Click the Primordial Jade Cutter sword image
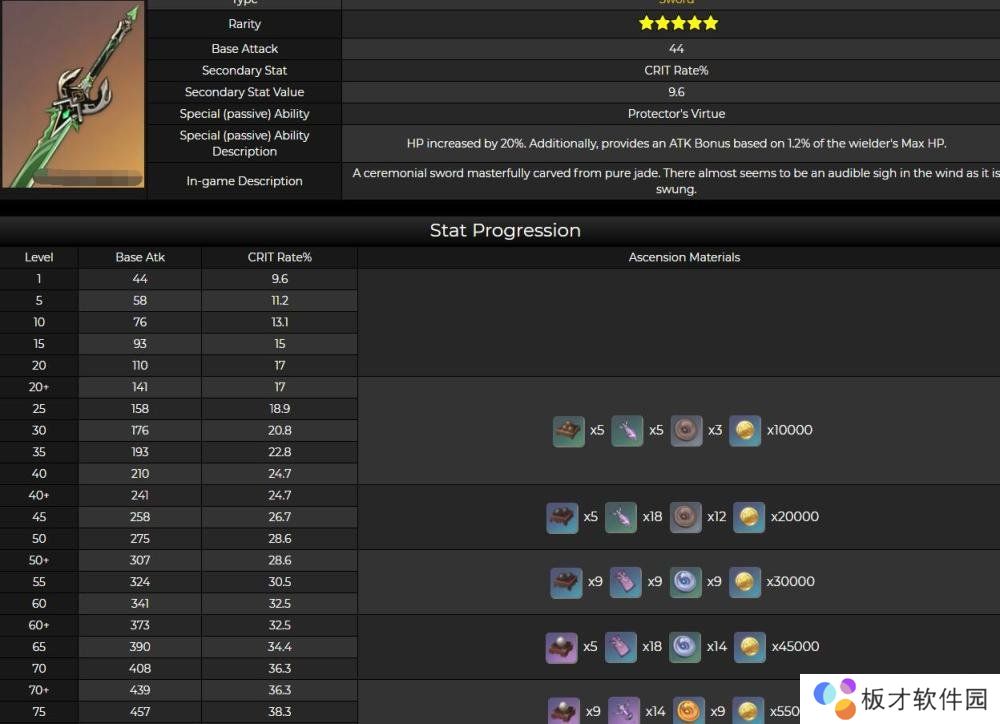Screen dimensions: 1000x724 pyautogui.click(x=73, y=95)
